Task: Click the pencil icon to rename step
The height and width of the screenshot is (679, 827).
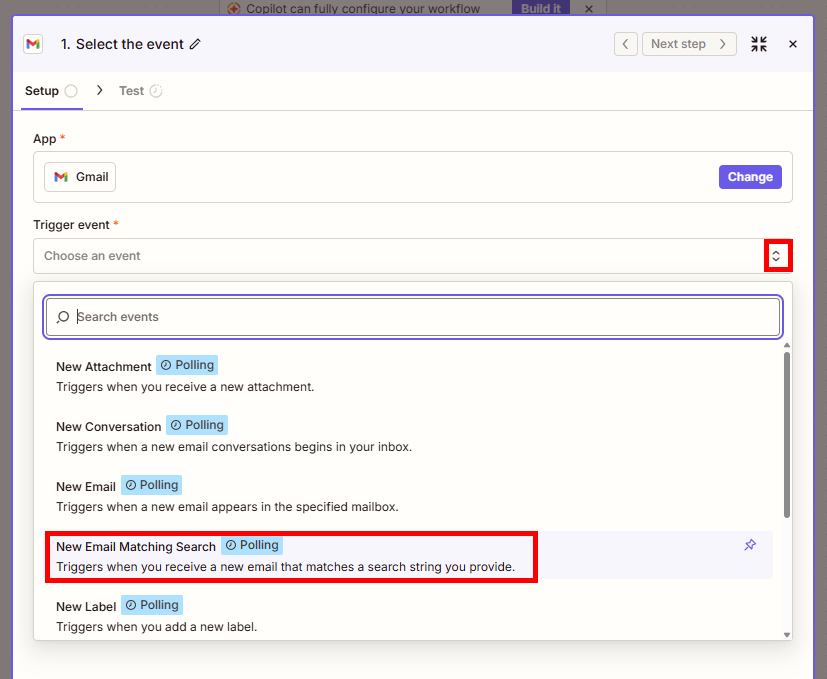Action: tap(195, 44)
